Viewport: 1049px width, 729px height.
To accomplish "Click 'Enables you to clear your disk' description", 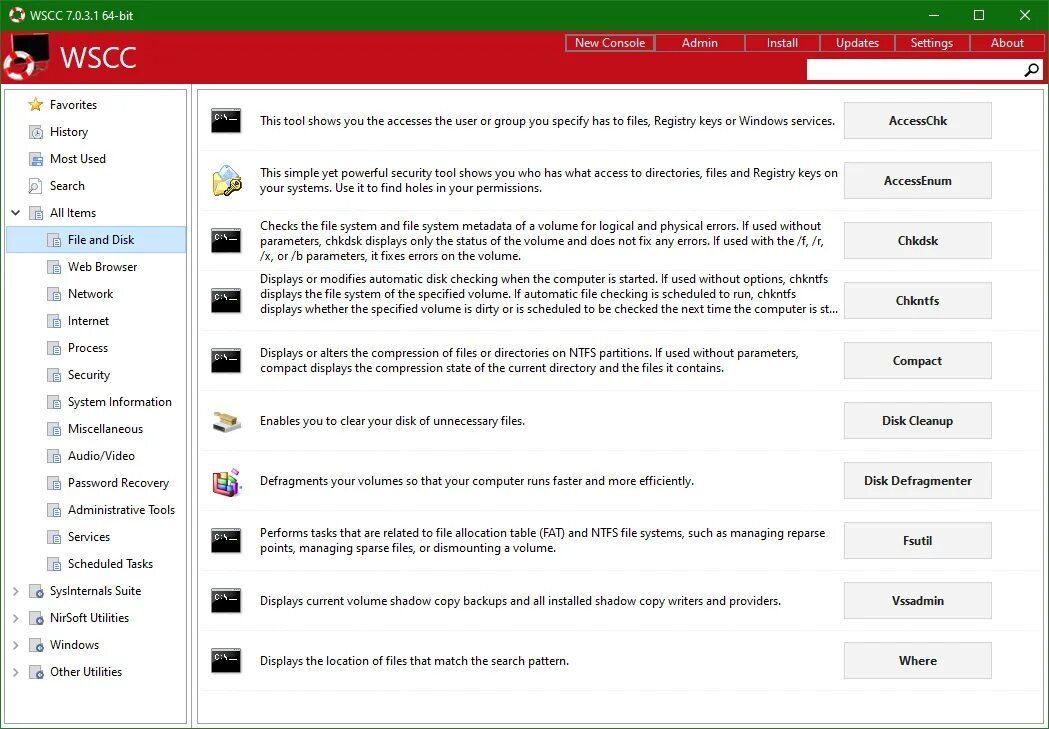I will 392,421.
